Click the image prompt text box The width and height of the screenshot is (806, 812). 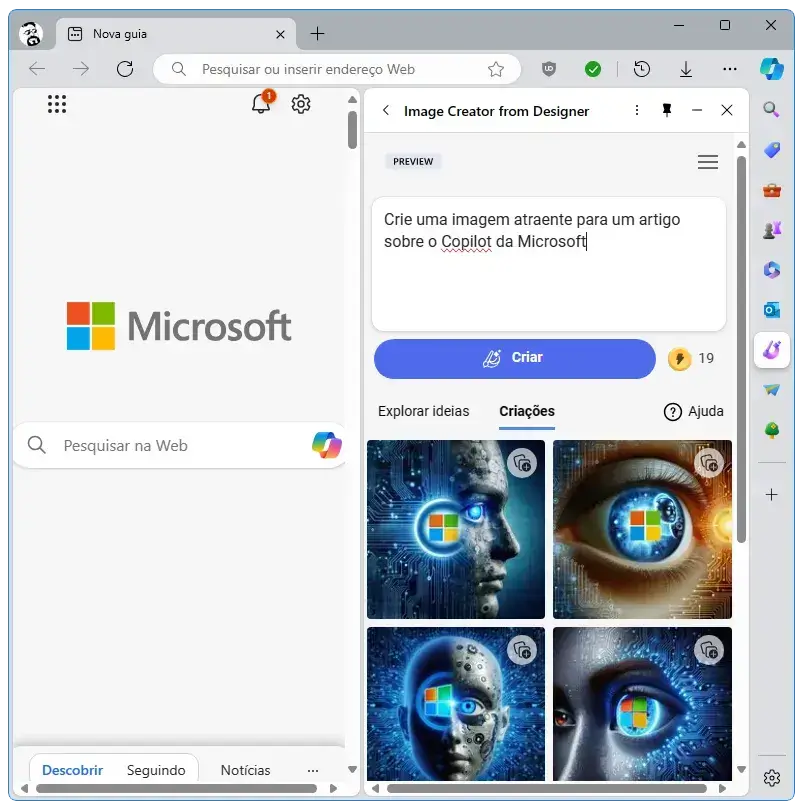(x=549, y=264)
